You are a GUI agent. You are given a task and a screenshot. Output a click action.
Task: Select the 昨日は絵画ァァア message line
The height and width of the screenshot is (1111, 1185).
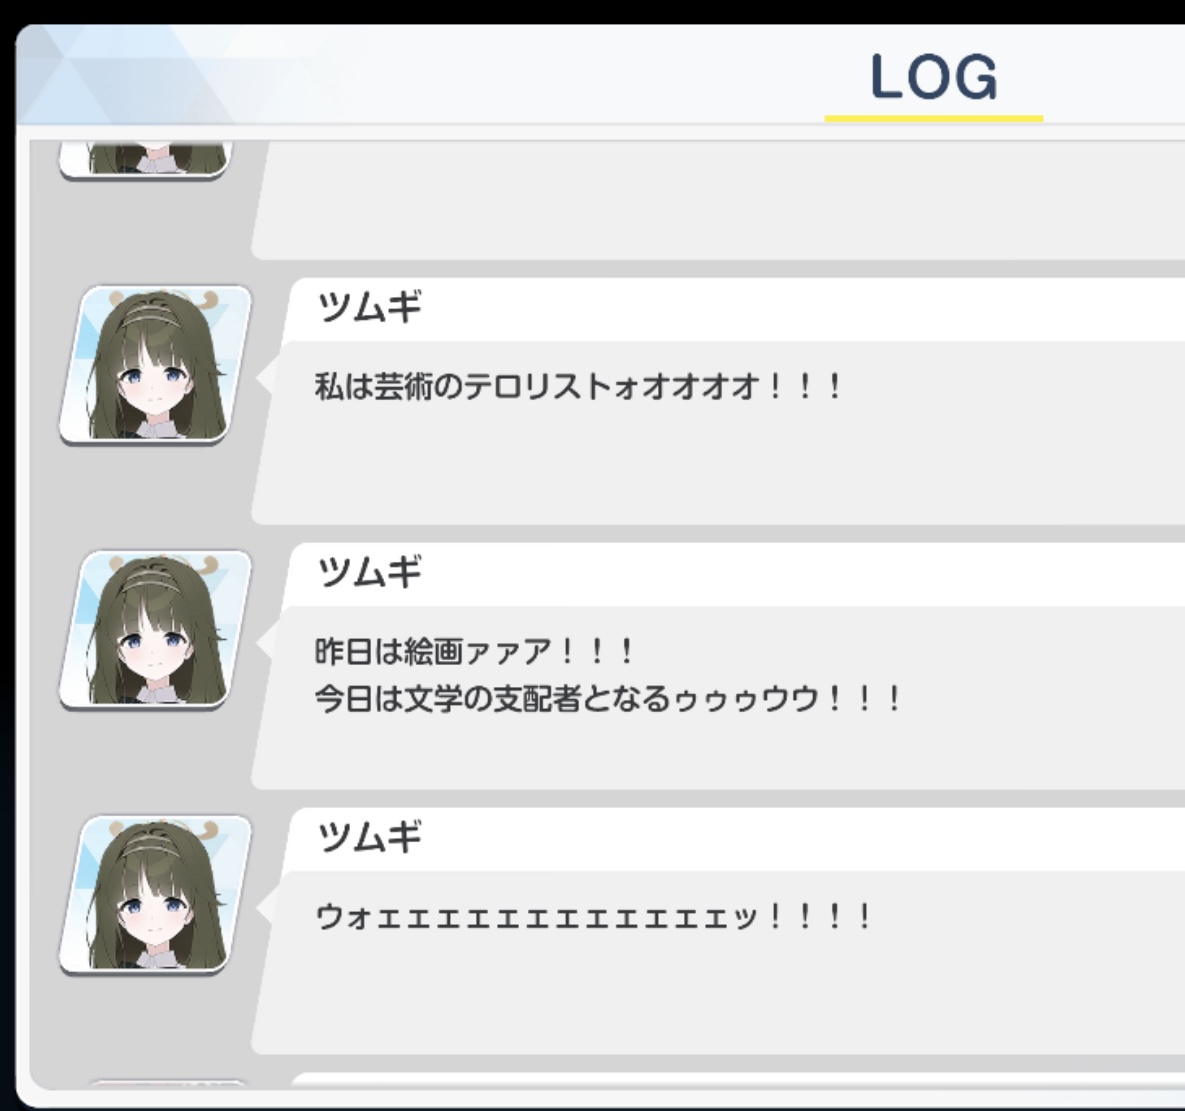pyautogui.click(x=474, y=651)
